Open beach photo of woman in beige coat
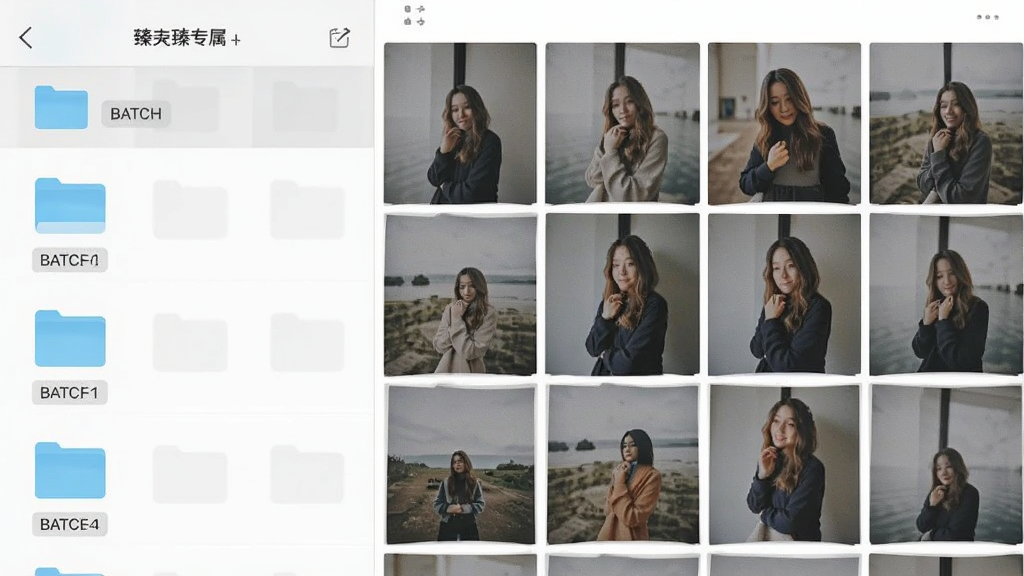 460,295
